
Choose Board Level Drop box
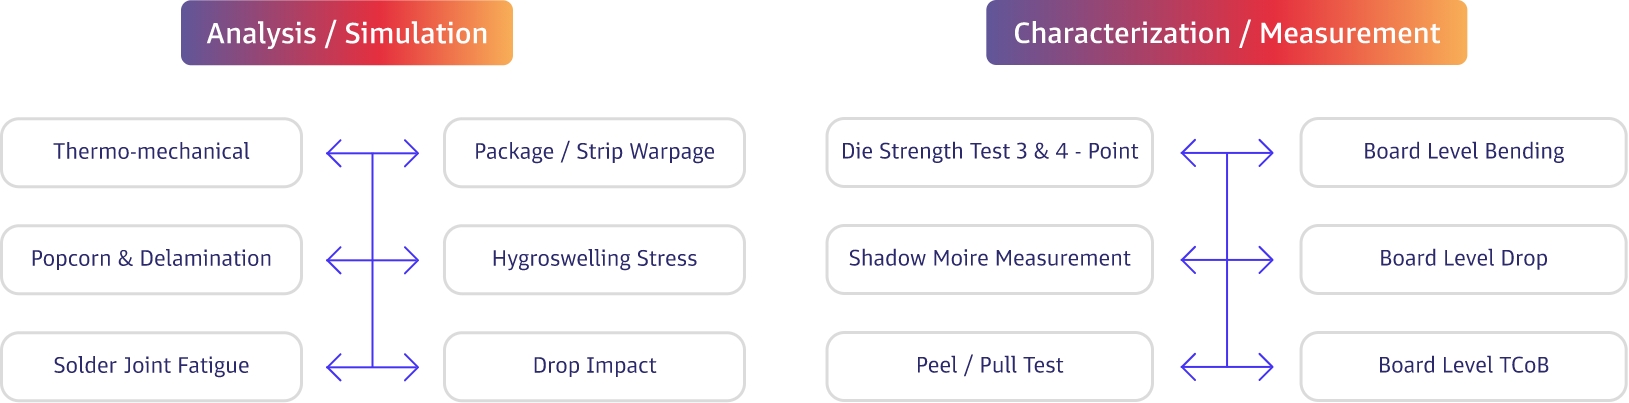click(x=1463, y=259)
